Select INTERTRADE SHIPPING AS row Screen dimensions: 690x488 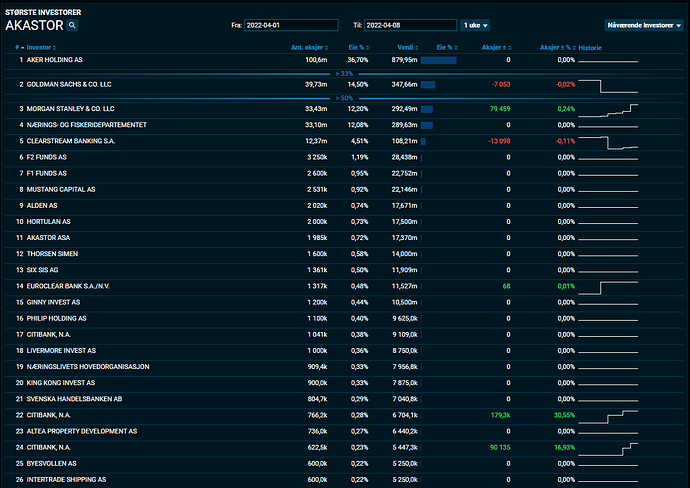point(345,480)
